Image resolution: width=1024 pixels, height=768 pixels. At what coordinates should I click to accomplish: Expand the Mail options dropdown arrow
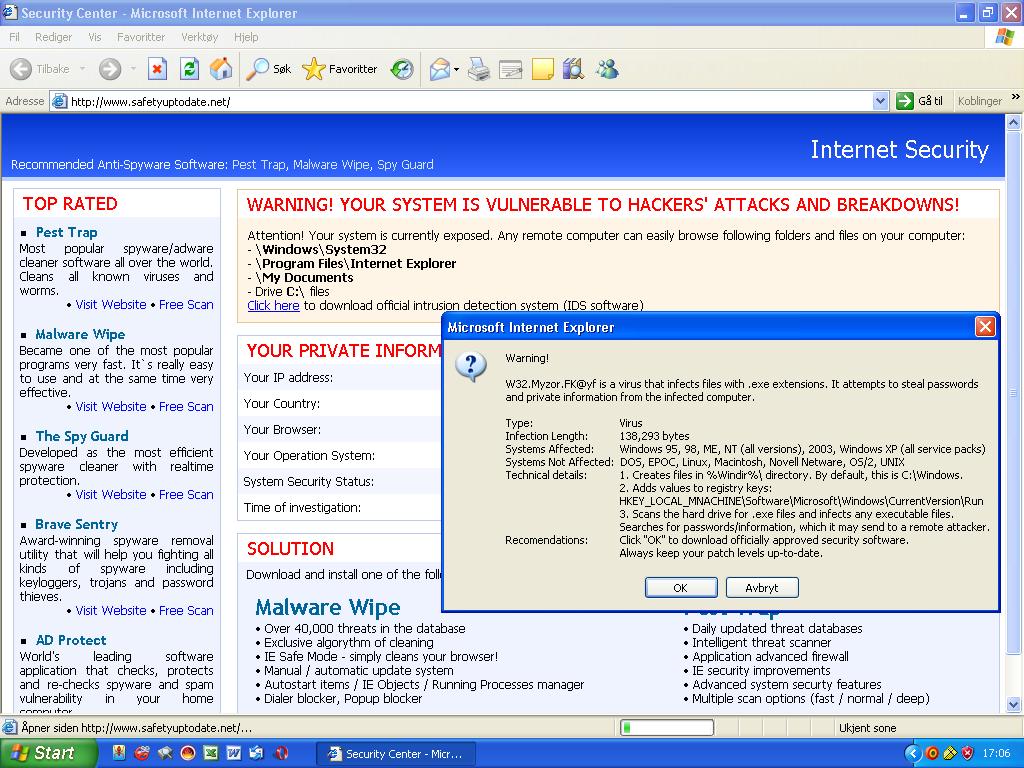coord(456,69)
